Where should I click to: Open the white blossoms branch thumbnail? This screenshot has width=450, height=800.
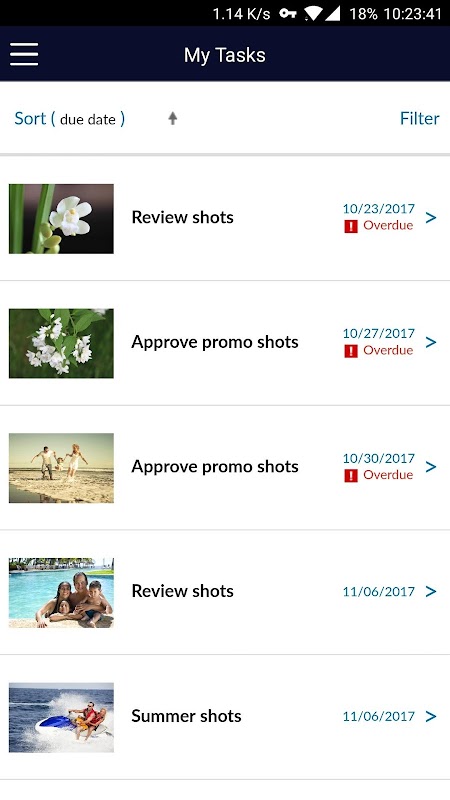[61, 343]
